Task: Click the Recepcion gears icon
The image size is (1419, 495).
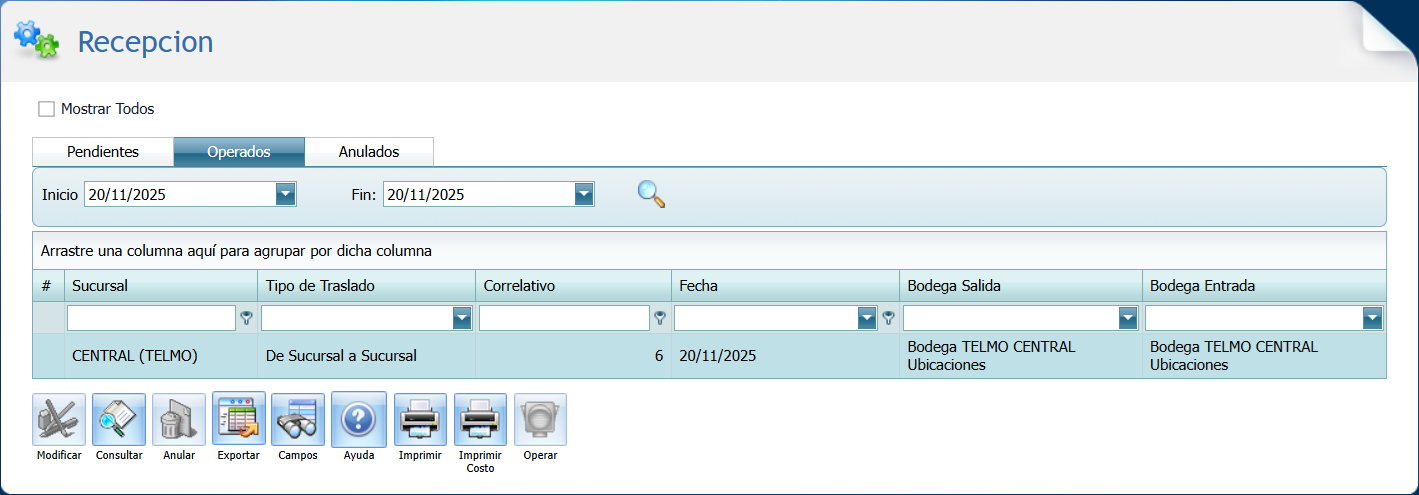Action: (x=36, y=38)
